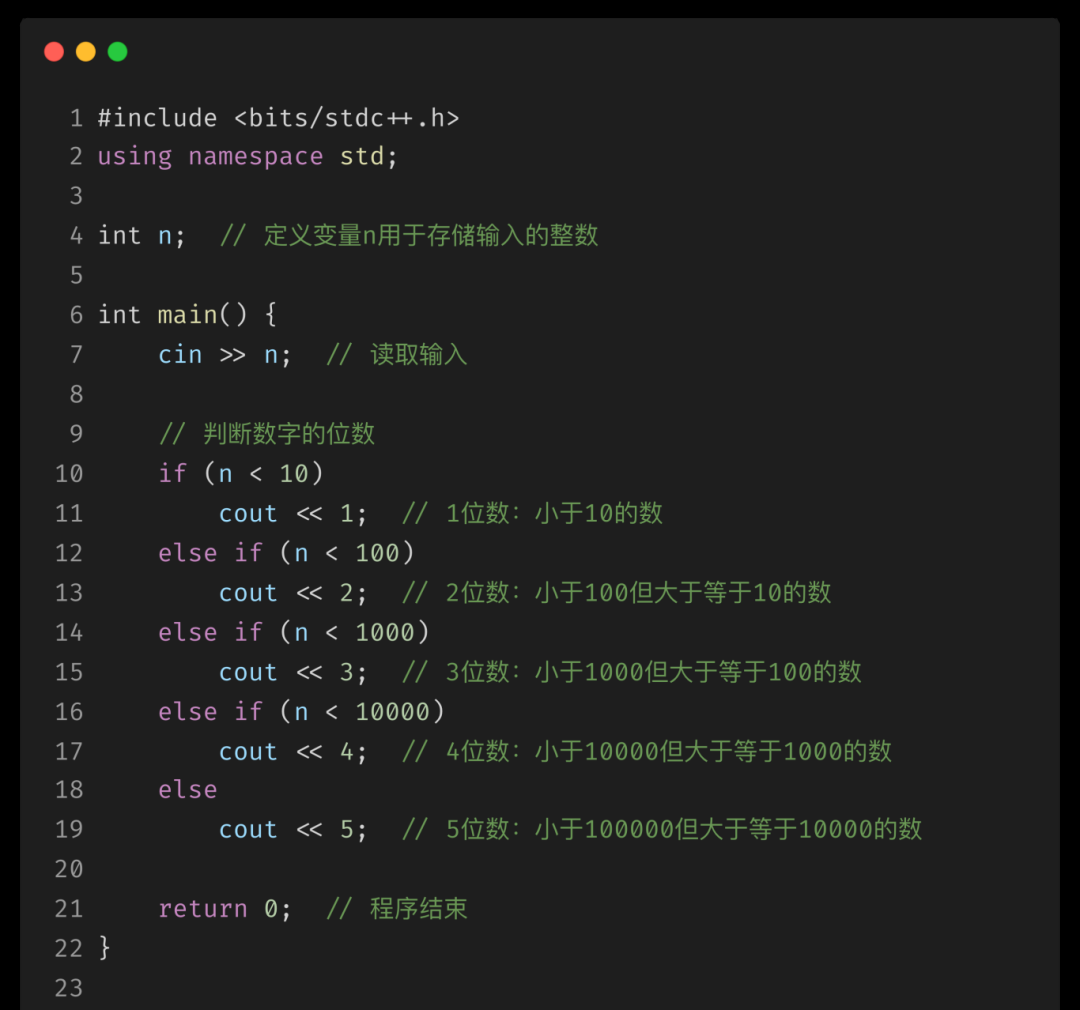Screen dimensions: 1080x1010
Task: Click the 'cout << 4;' statement
Action: click(x=293, y=752)
